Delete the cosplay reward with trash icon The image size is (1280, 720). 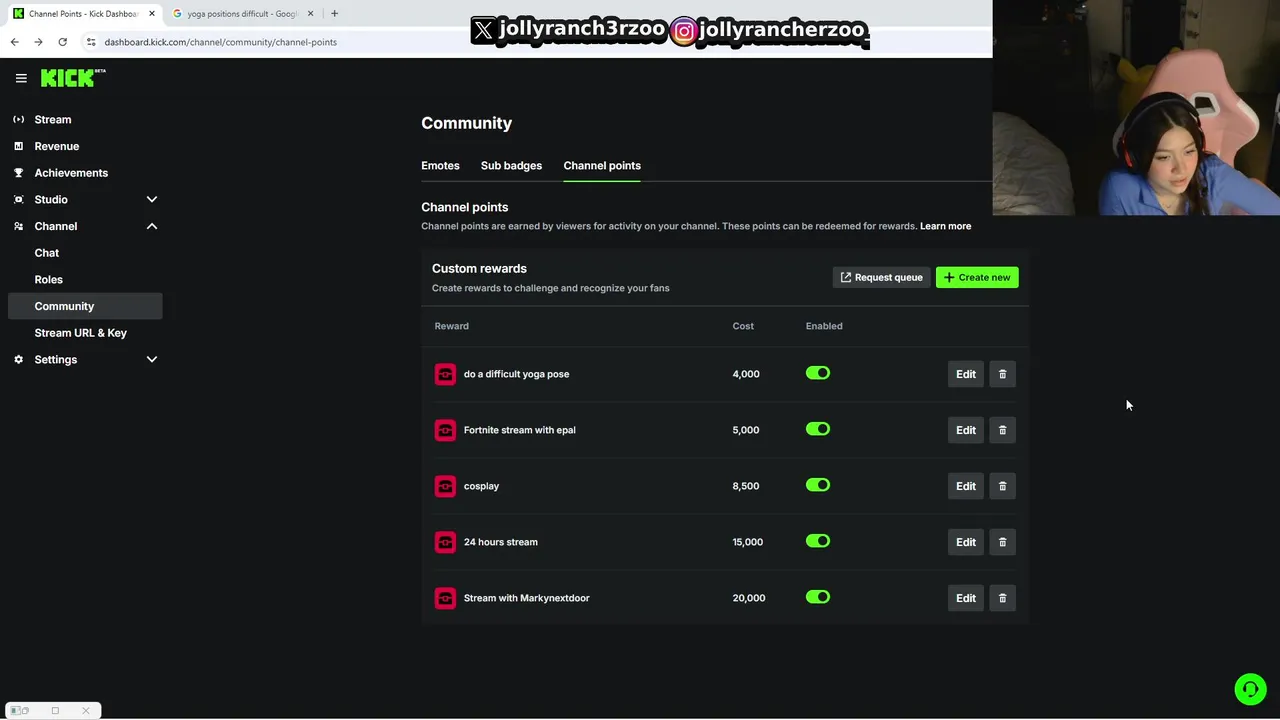coord(1002,486)
